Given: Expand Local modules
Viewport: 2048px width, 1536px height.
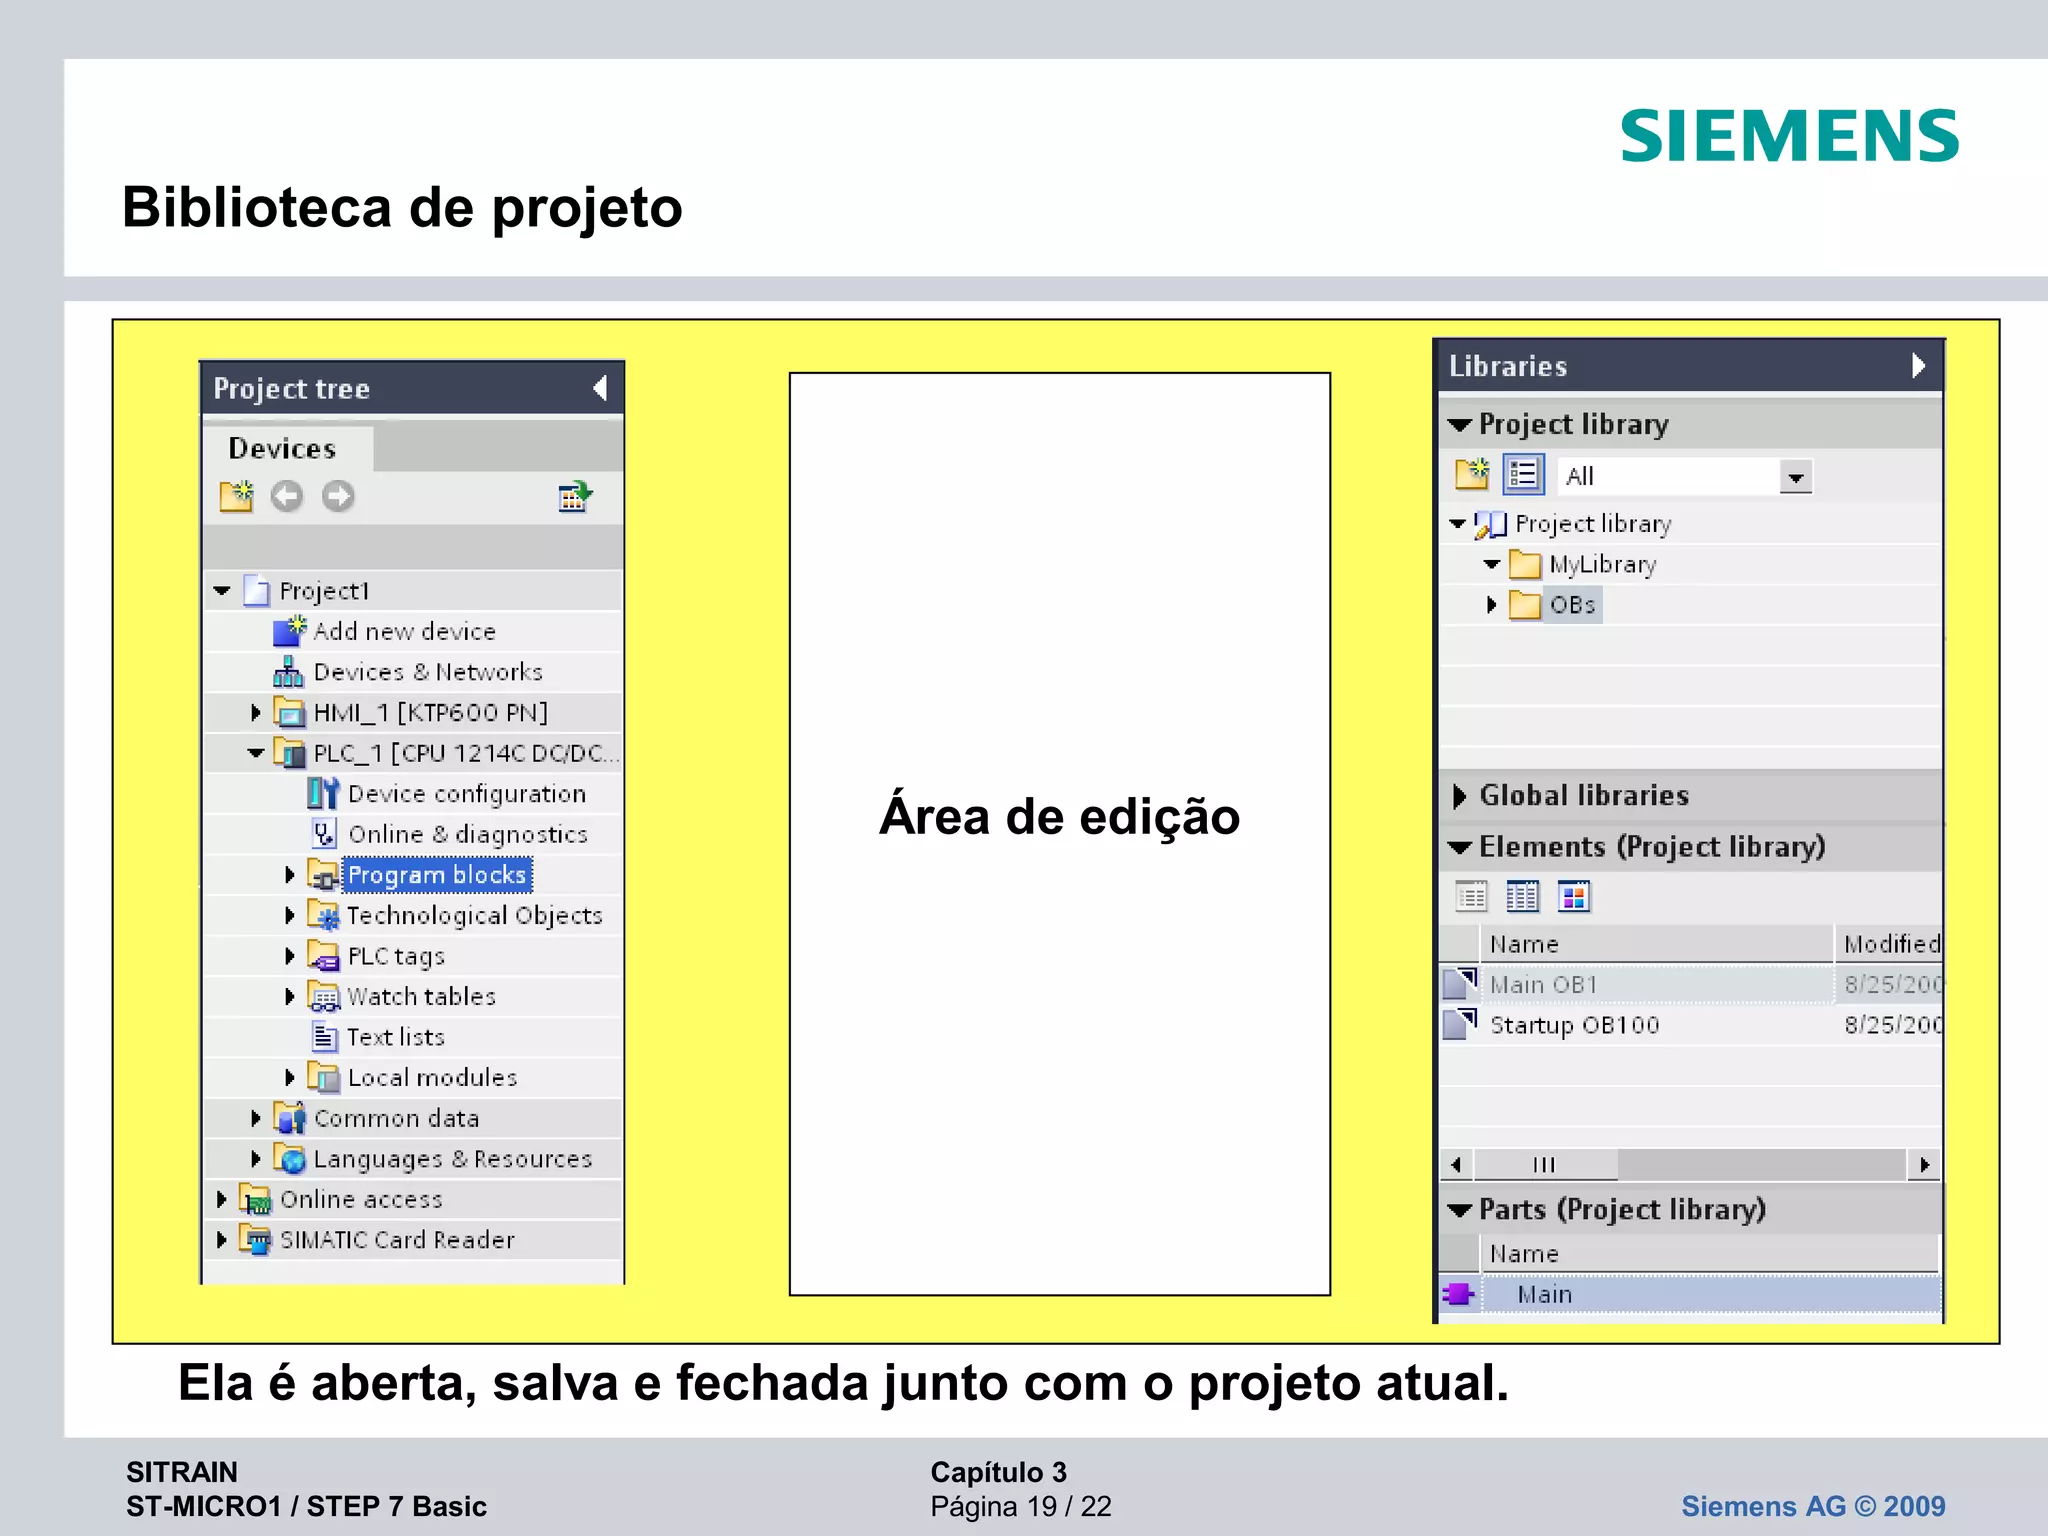Looking at the screenshot, I should [290, 1077].
